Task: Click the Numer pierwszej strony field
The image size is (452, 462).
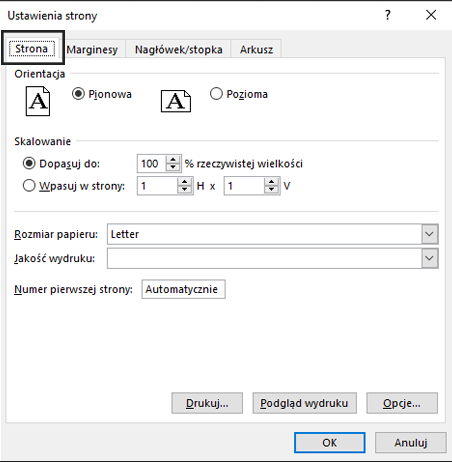Action: click(183, 289)
